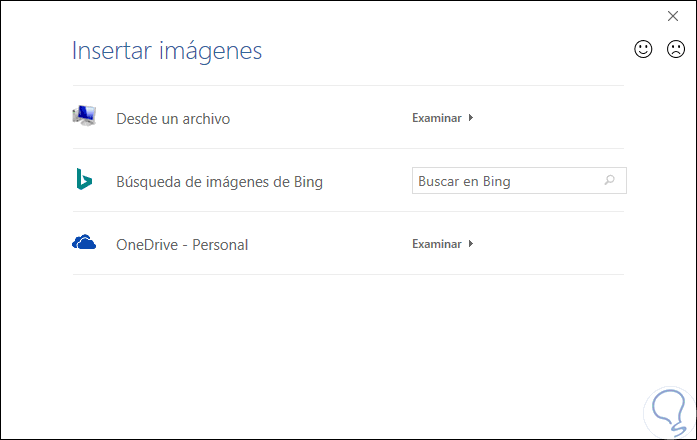Open Examinar next to OneDrive - Personal
697x440 pixels.
(437, 244)
